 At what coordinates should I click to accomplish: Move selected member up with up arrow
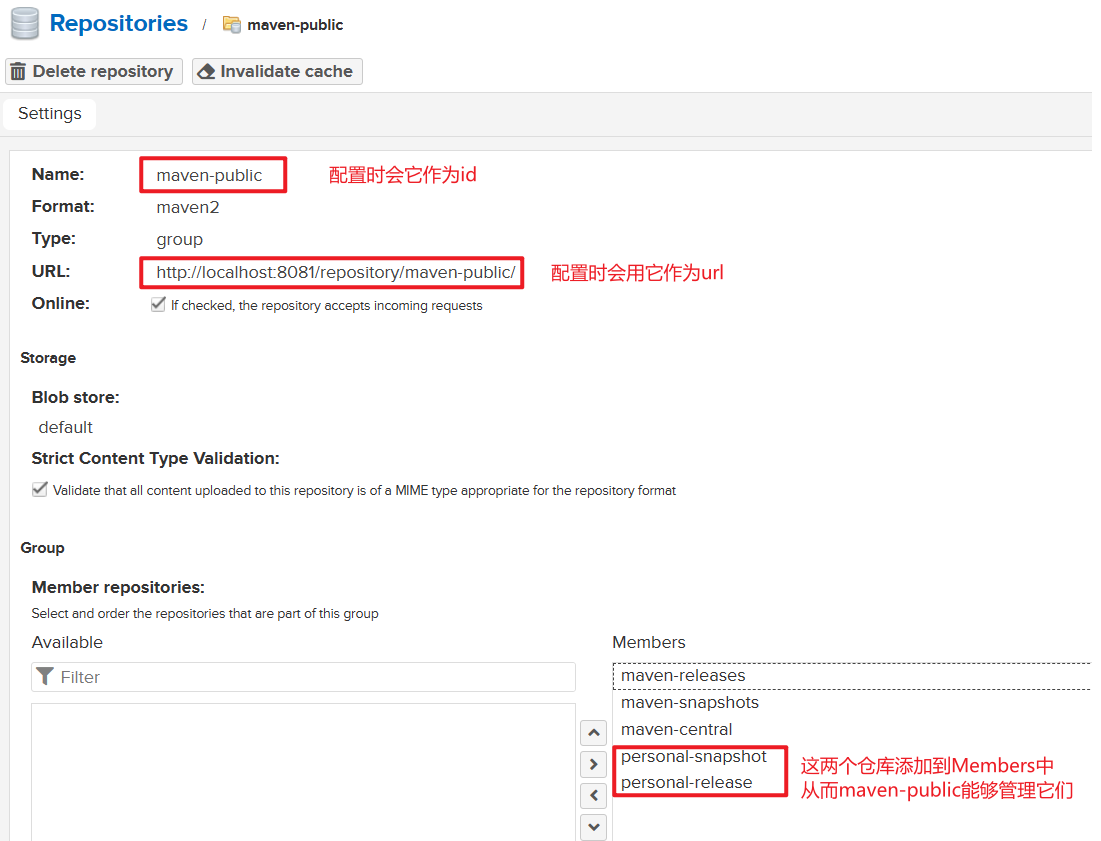tap(593, 733)
